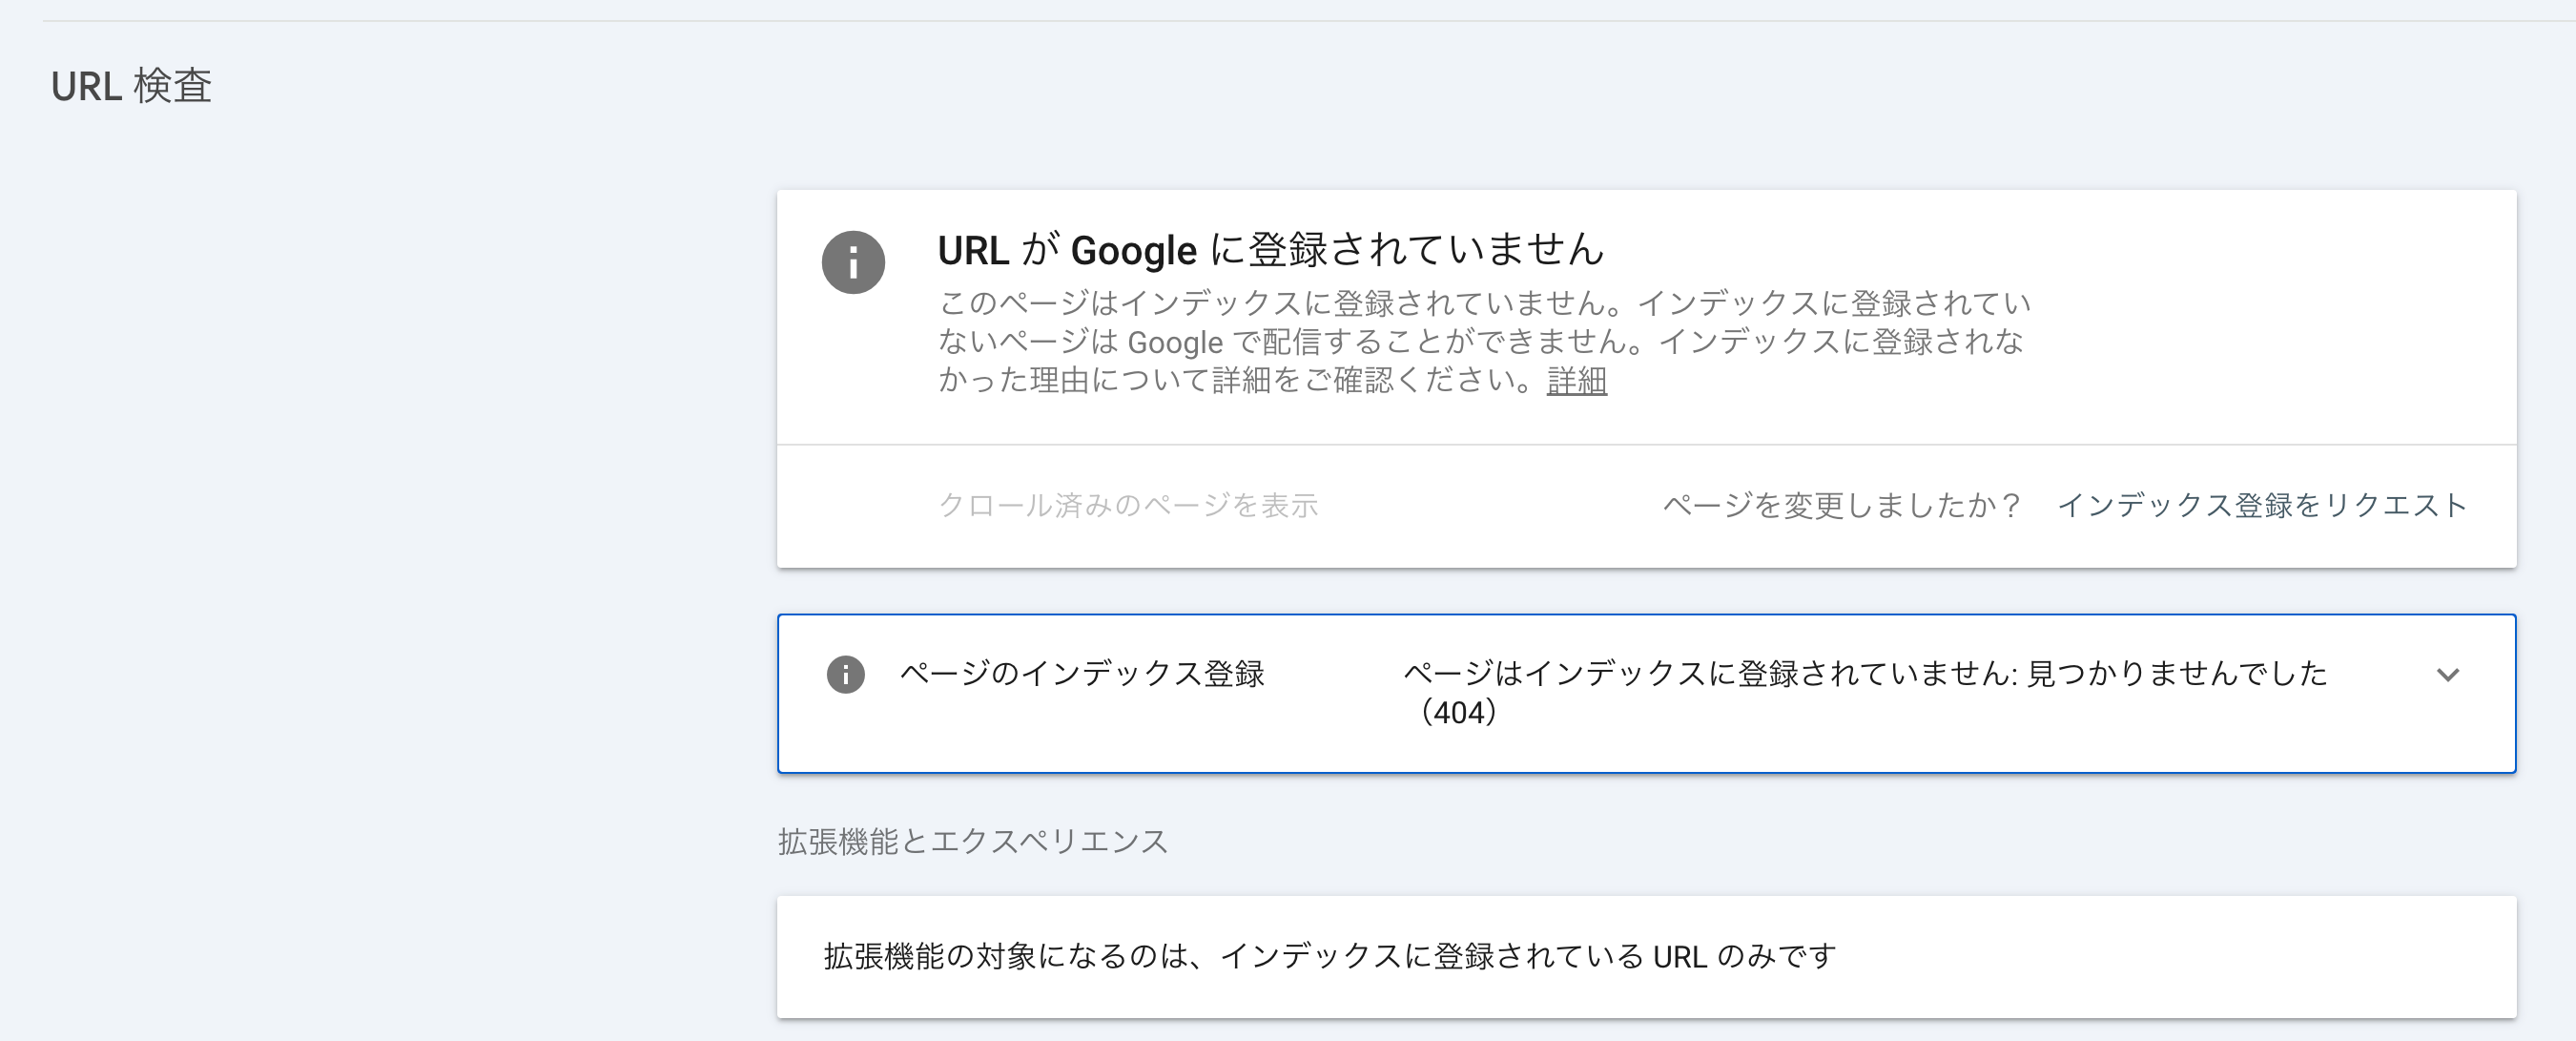The height and width of the screenshot is (1041, 2576).
Task: Expand the page indexing row with the chevron
Action: coord(2447,675)
